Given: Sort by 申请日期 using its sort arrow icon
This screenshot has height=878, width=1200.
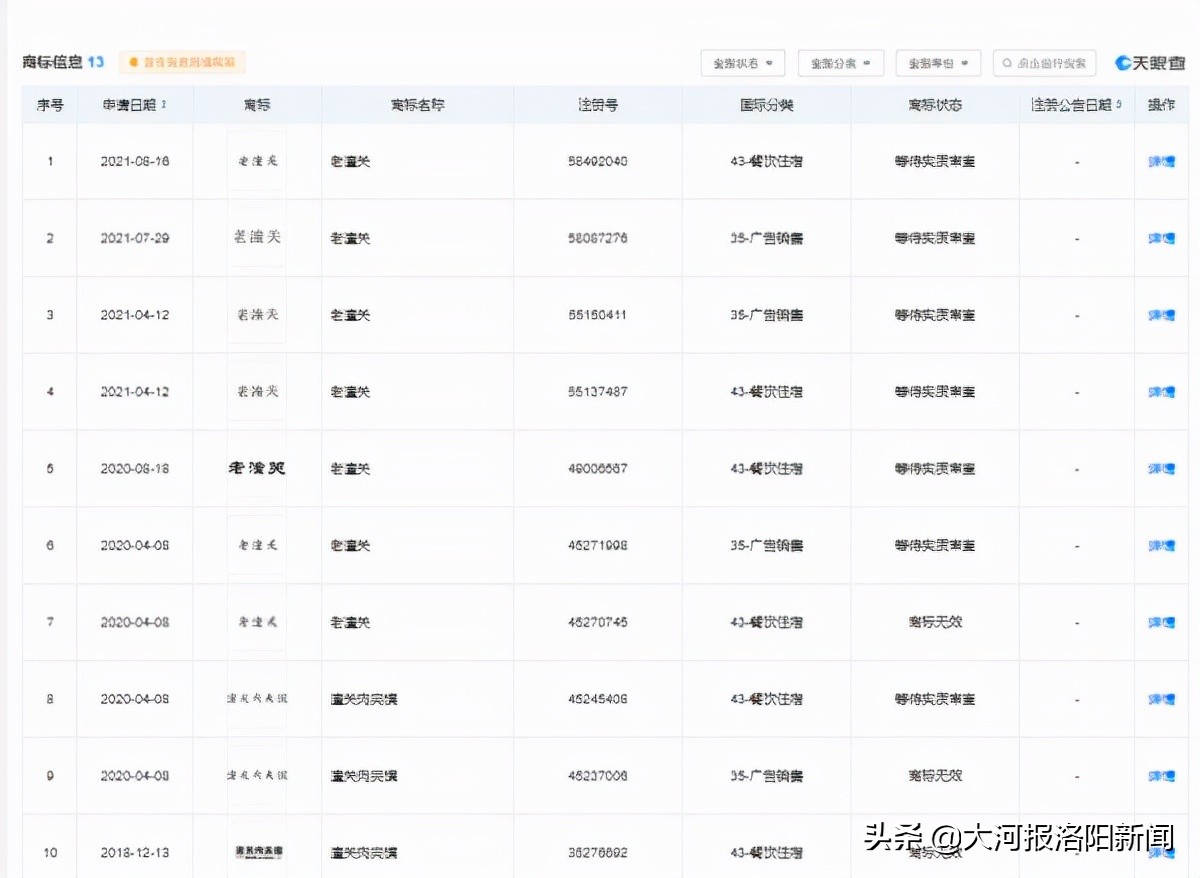Looking at the screenshot, I should tap(164, 104).
